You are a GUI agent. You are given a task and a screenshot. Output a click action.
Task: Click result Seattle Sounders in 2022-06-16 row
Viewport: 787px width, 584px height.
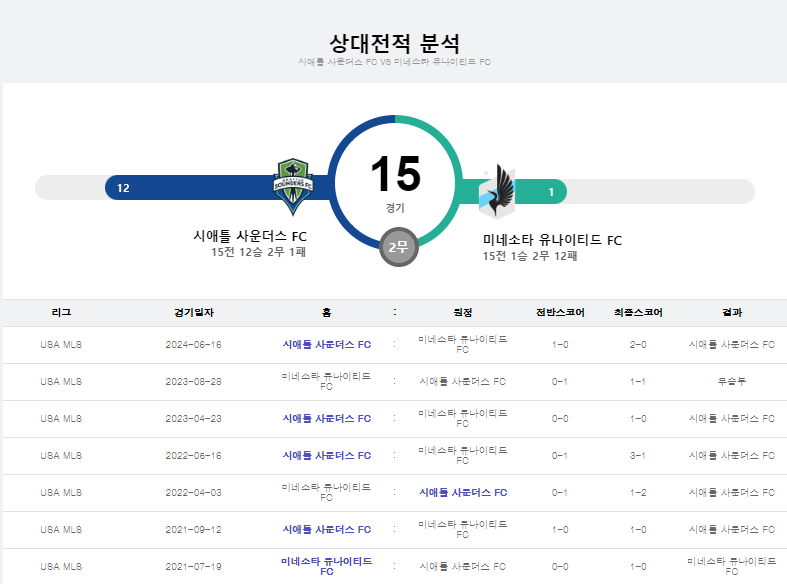click(x=732, y=456)
